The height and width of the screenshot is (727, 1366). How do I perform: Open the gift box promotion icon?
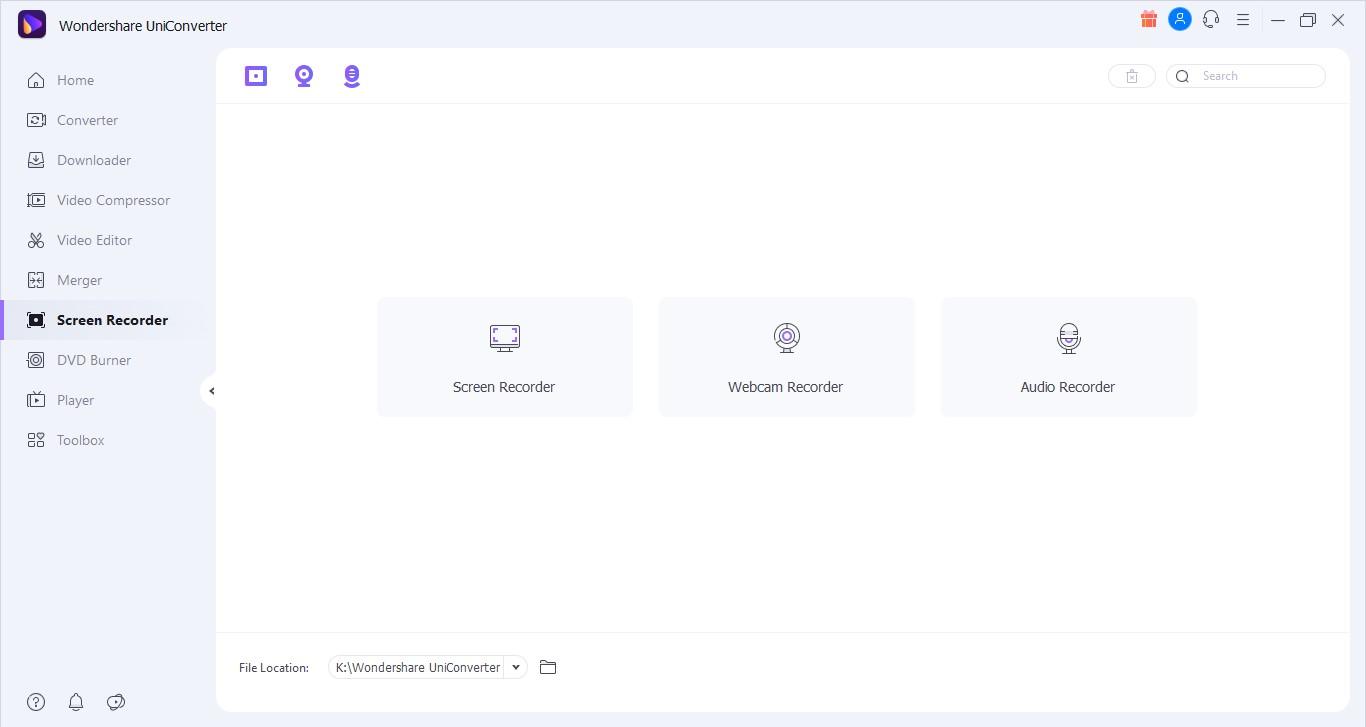click(x=1149, y=20)
